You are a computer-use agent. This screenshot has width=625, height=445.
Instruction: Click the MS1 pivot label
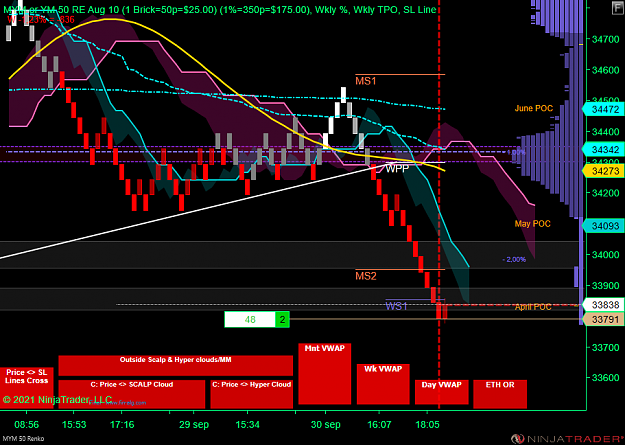point(366,81)
